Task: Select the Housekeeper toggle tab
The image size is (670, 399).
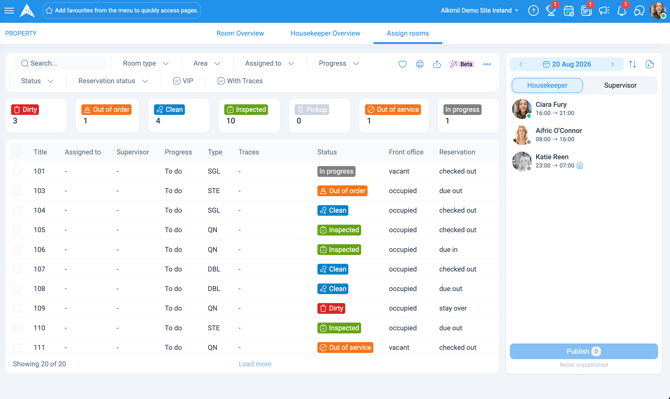Action: (x=547, y=85)
